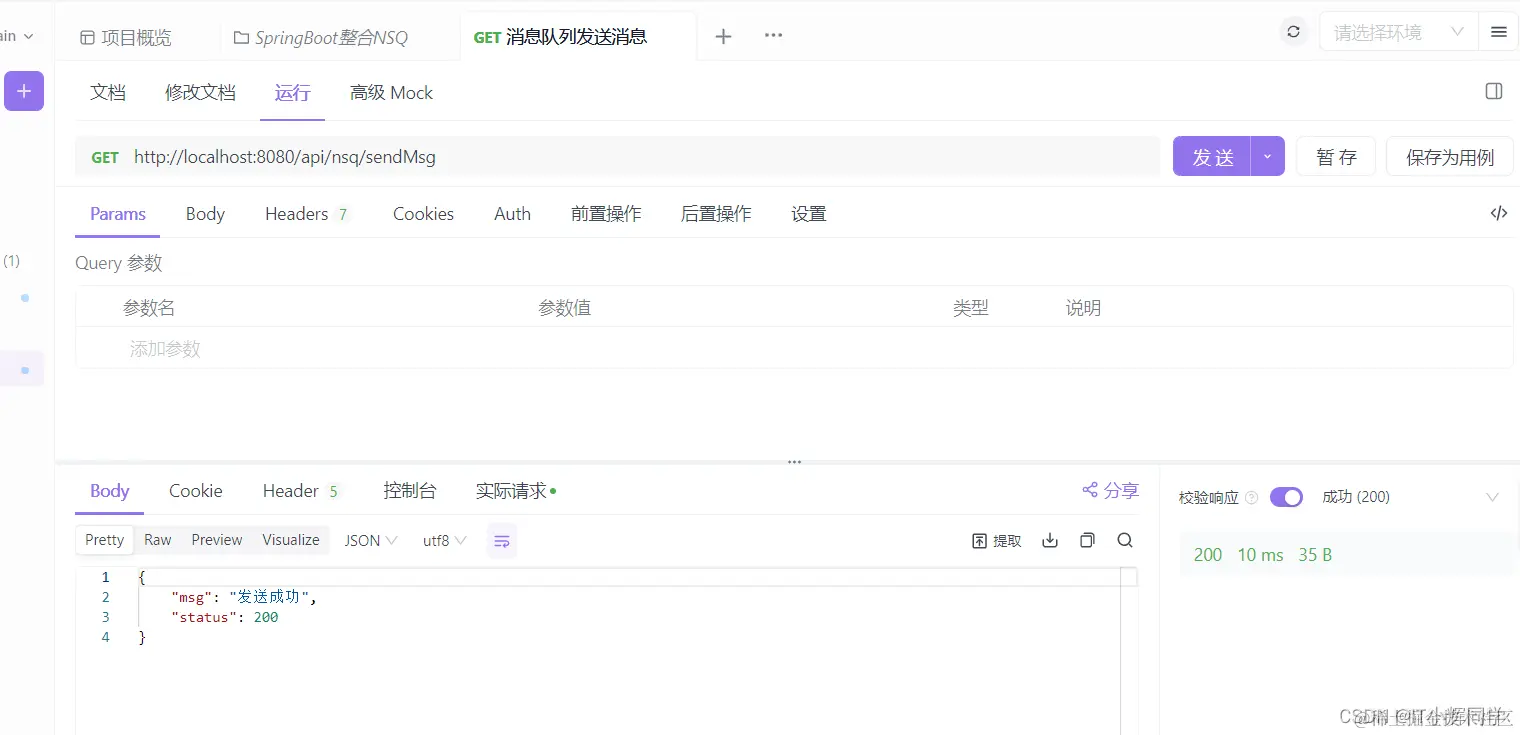Toggle the 校验响应 response validation switch

coord(1286,497)
